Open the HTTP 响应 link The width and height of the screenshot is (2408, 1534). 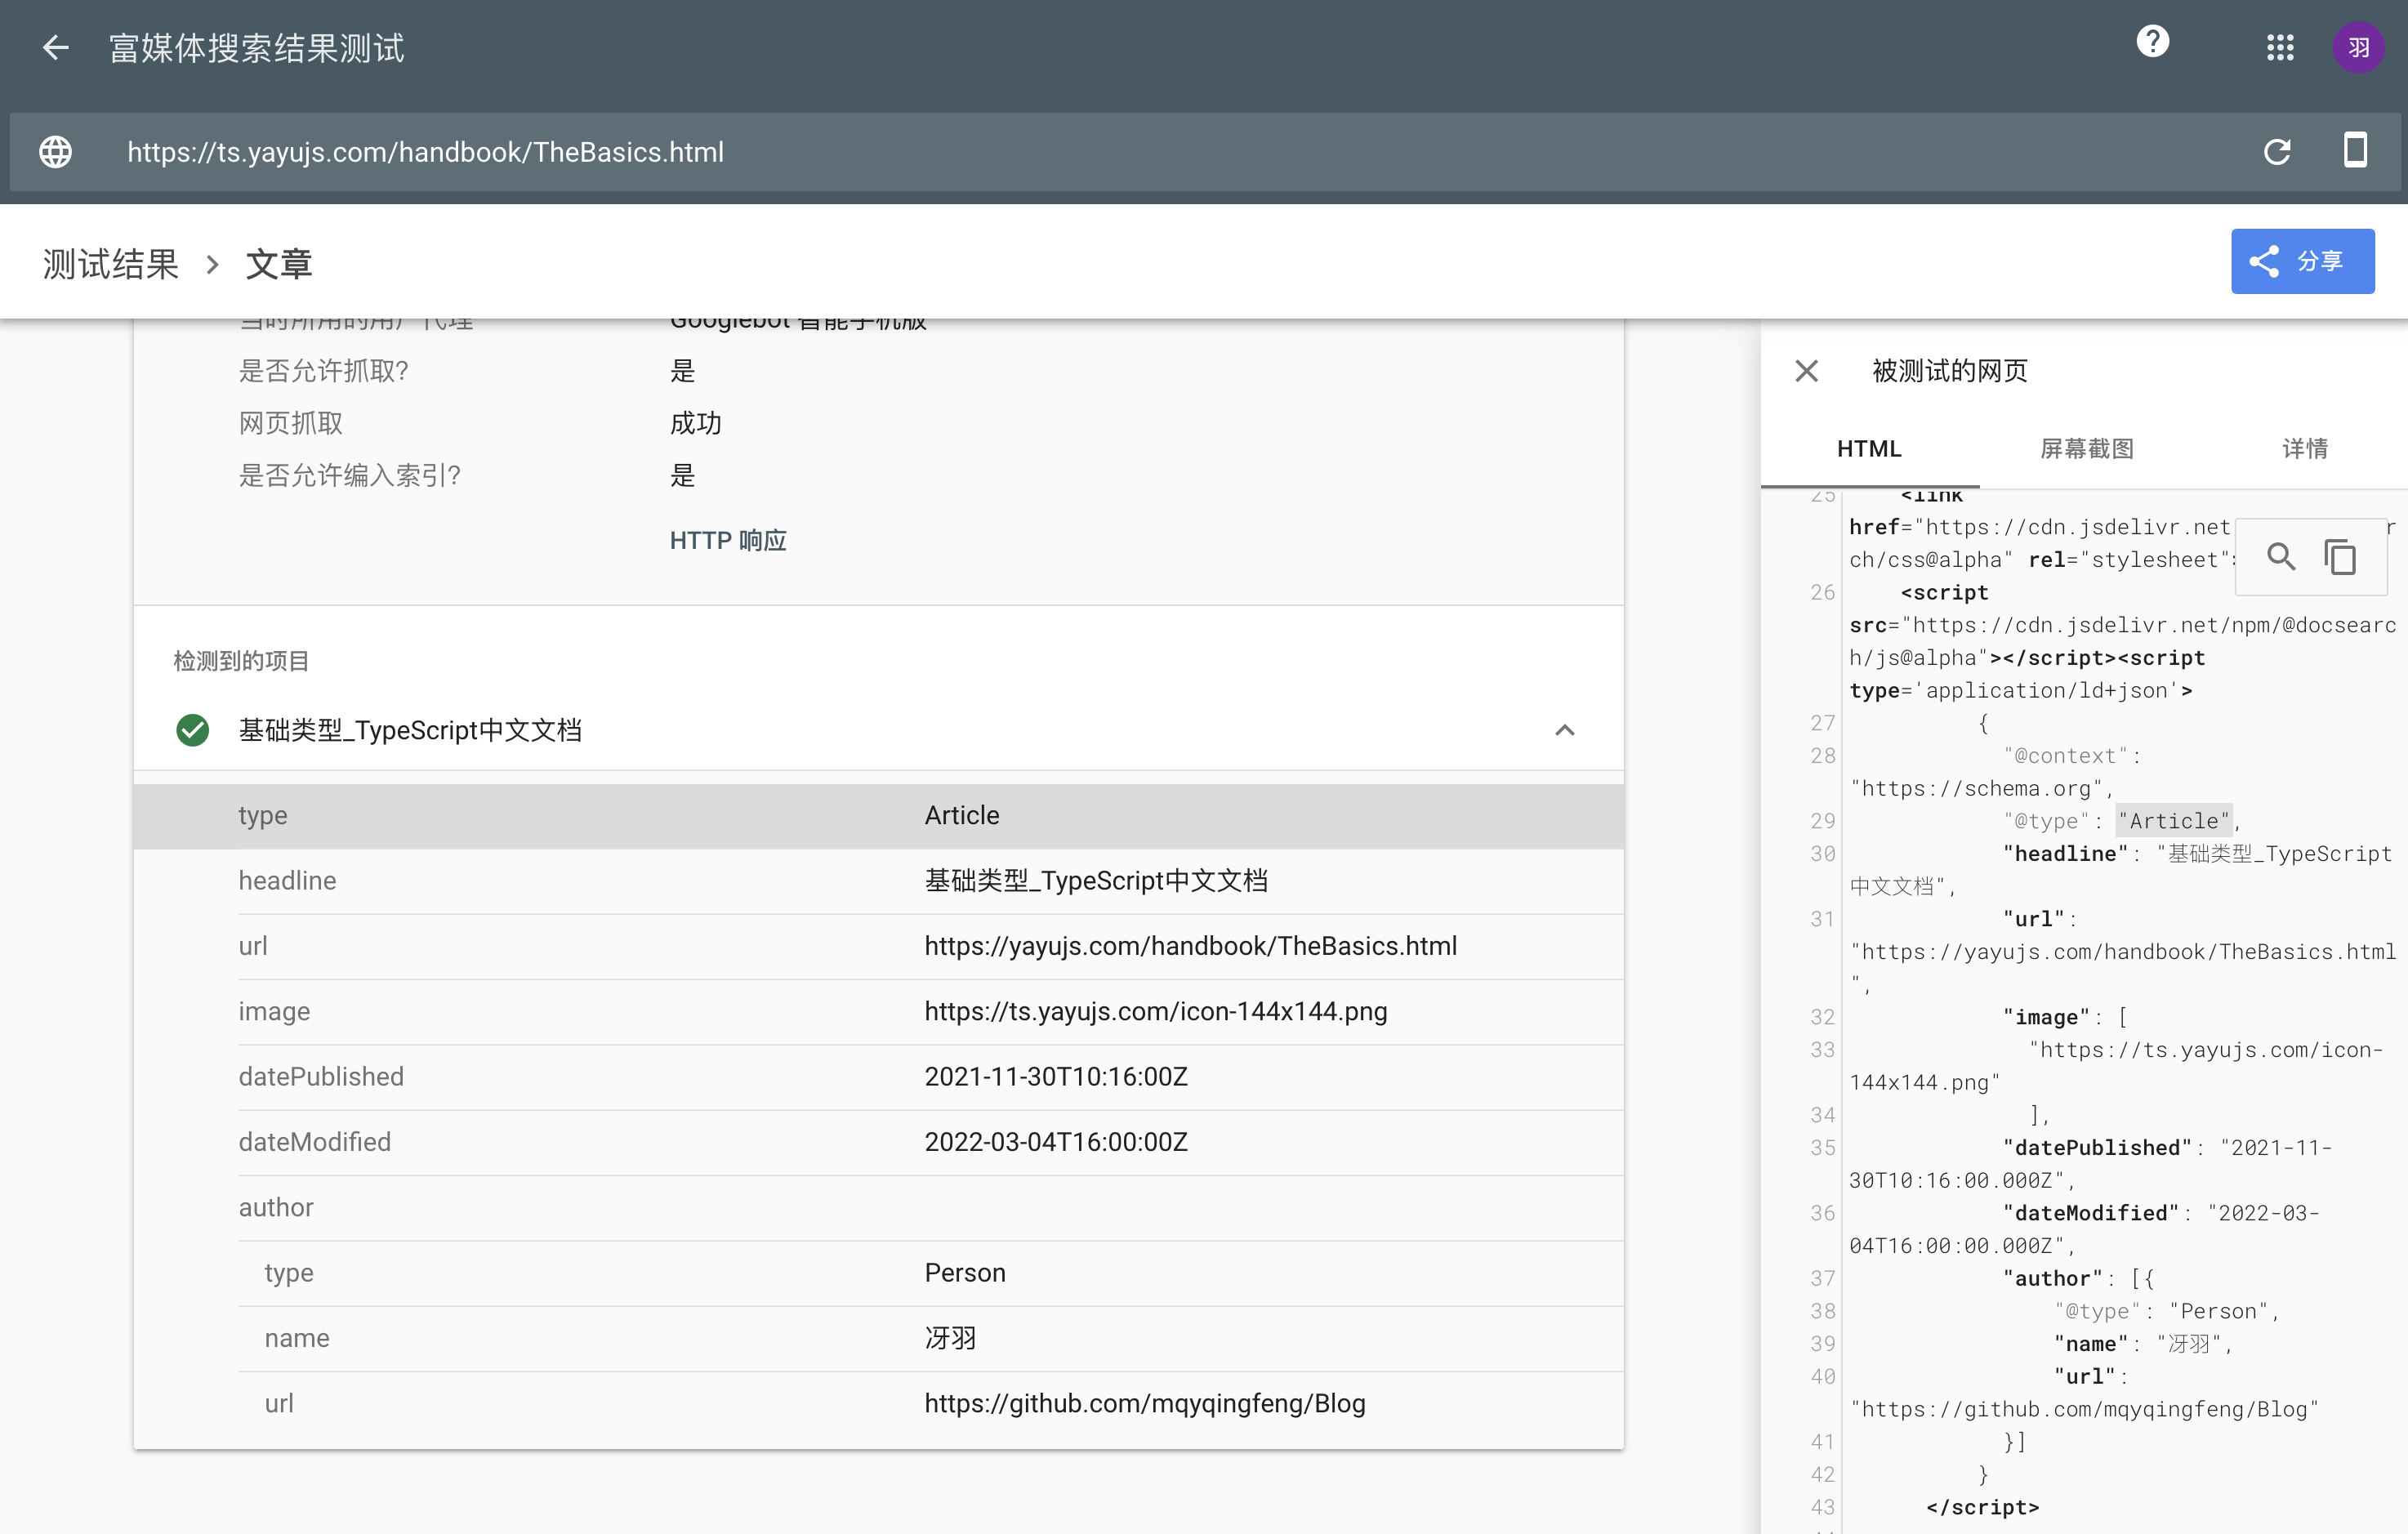pyautogui.click(x=728, y=541)
